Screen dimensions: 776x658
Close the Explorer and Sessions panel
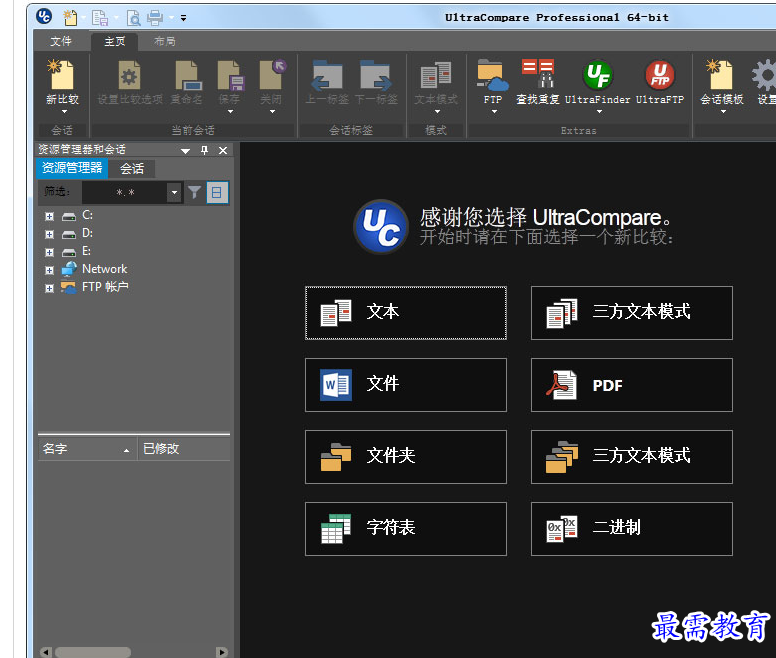pos(223,150)
